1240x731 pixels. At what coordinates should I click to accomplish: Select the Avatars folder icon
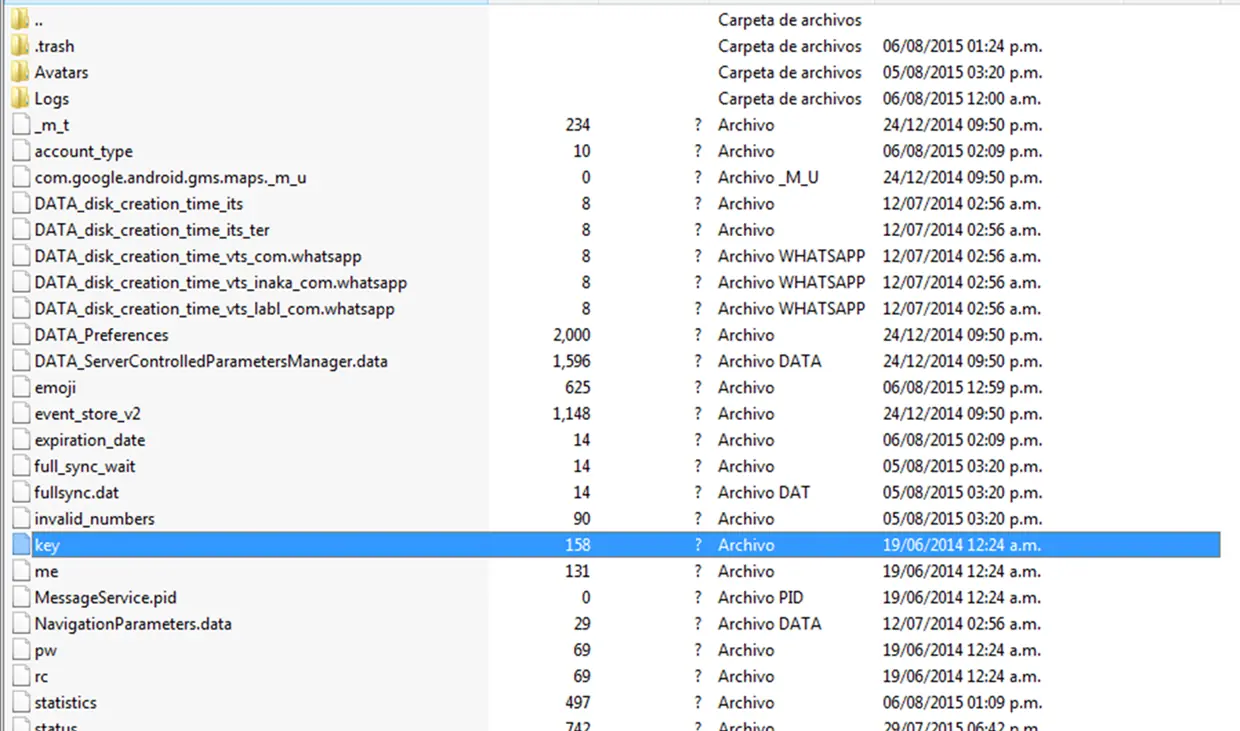21,72
